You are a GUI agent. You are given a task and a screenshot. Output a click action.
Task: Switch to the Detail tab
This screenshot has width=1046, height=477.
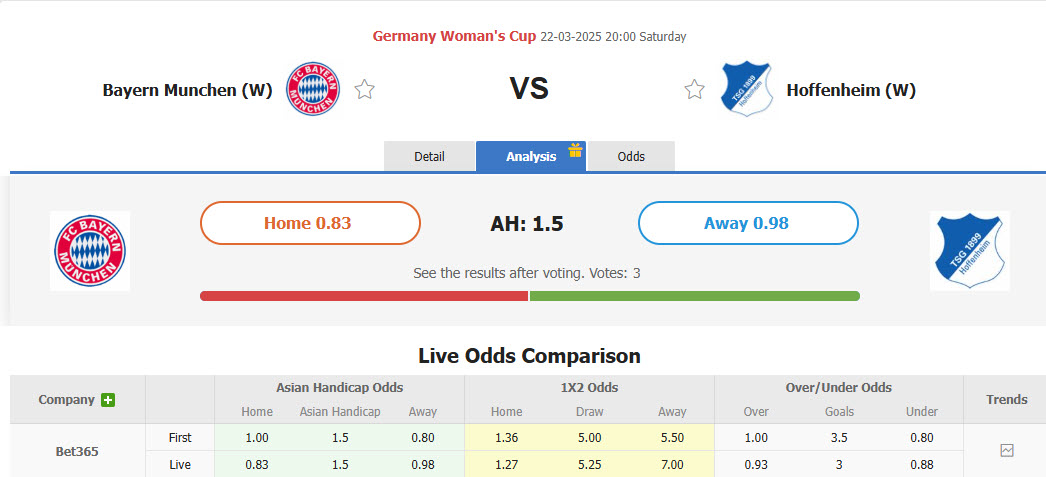429,157
